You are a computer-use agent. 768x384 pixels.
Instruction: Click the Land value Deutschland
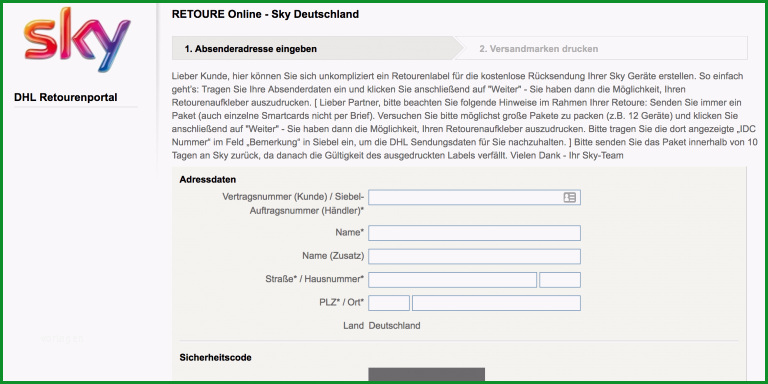[394, 326]
